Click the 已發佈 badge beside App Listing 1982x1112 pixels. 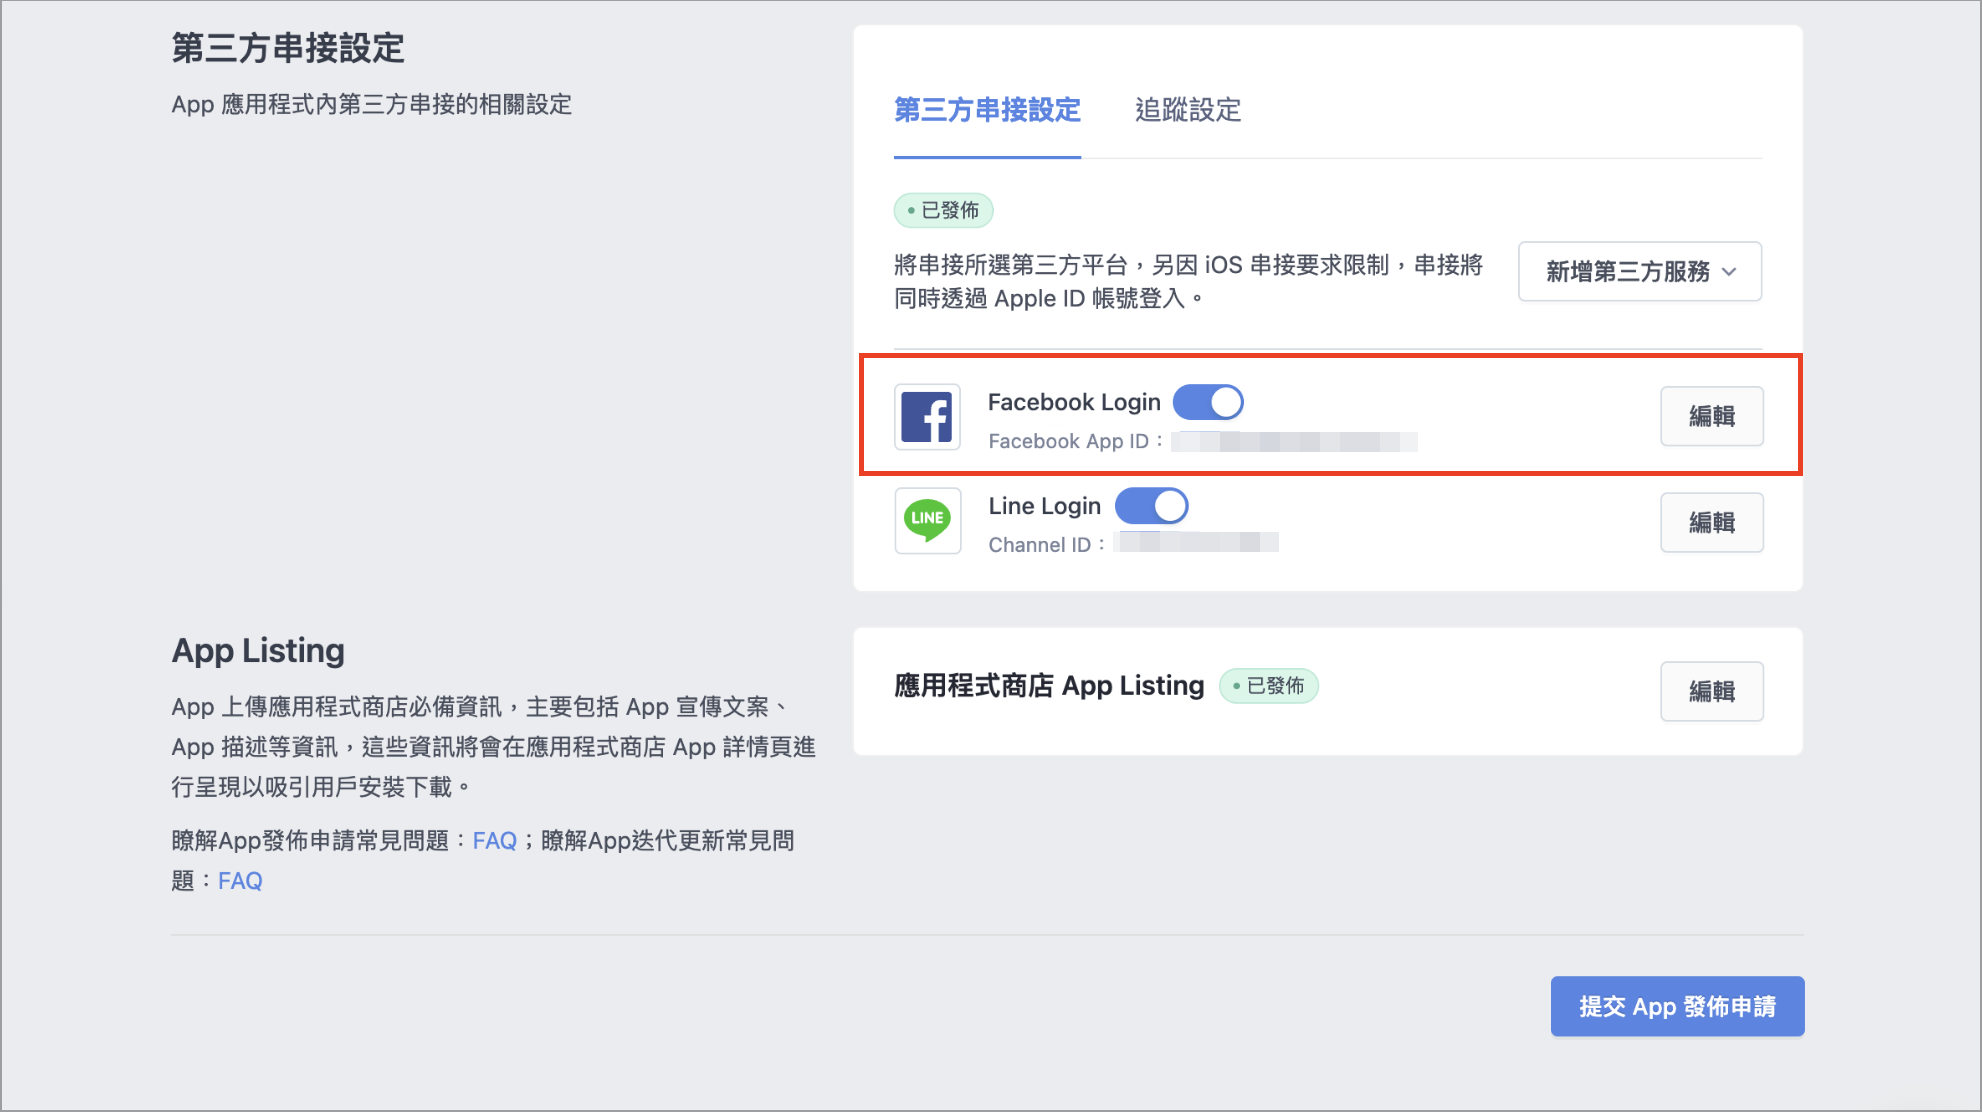[1269, 686]
